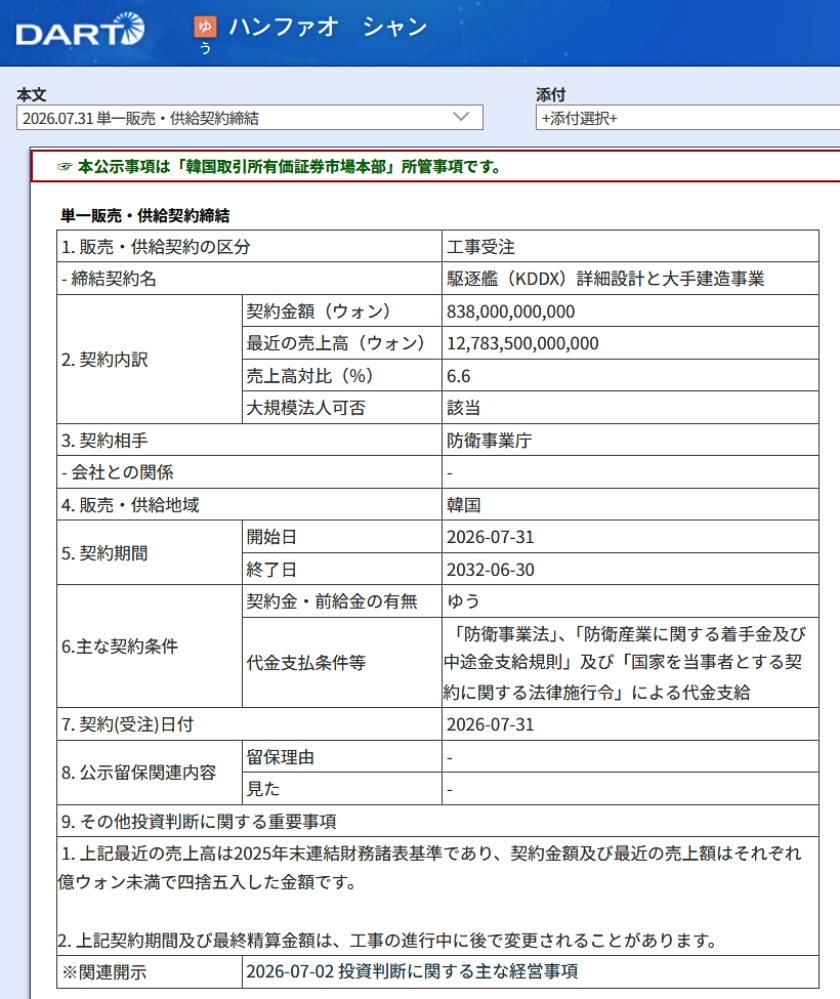Image resolution: width=840 pixels, height=999 pixels.
Task: Open the +添付選択+ attachment dropdown
Action: click(x=688, y=118)
